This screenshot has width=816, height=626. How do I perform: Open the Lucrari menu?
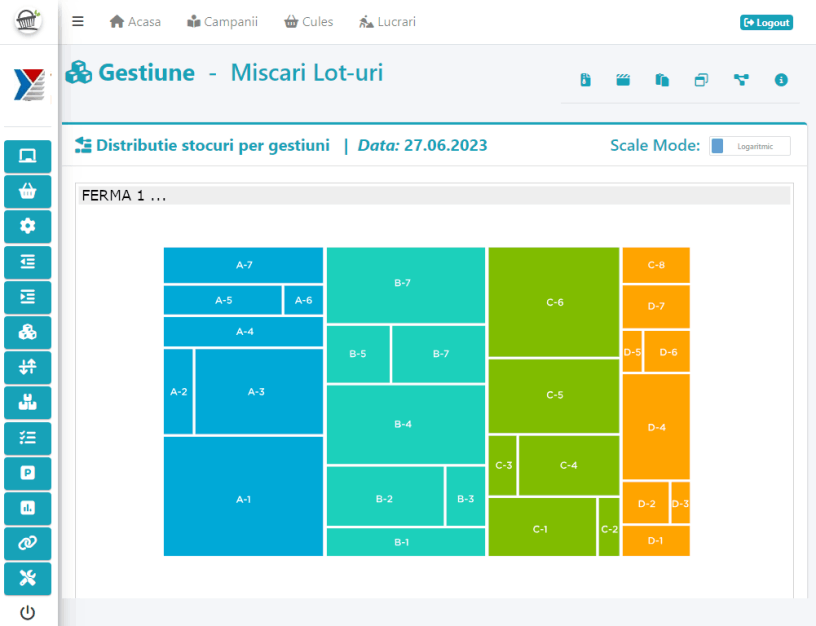point(387,22)
